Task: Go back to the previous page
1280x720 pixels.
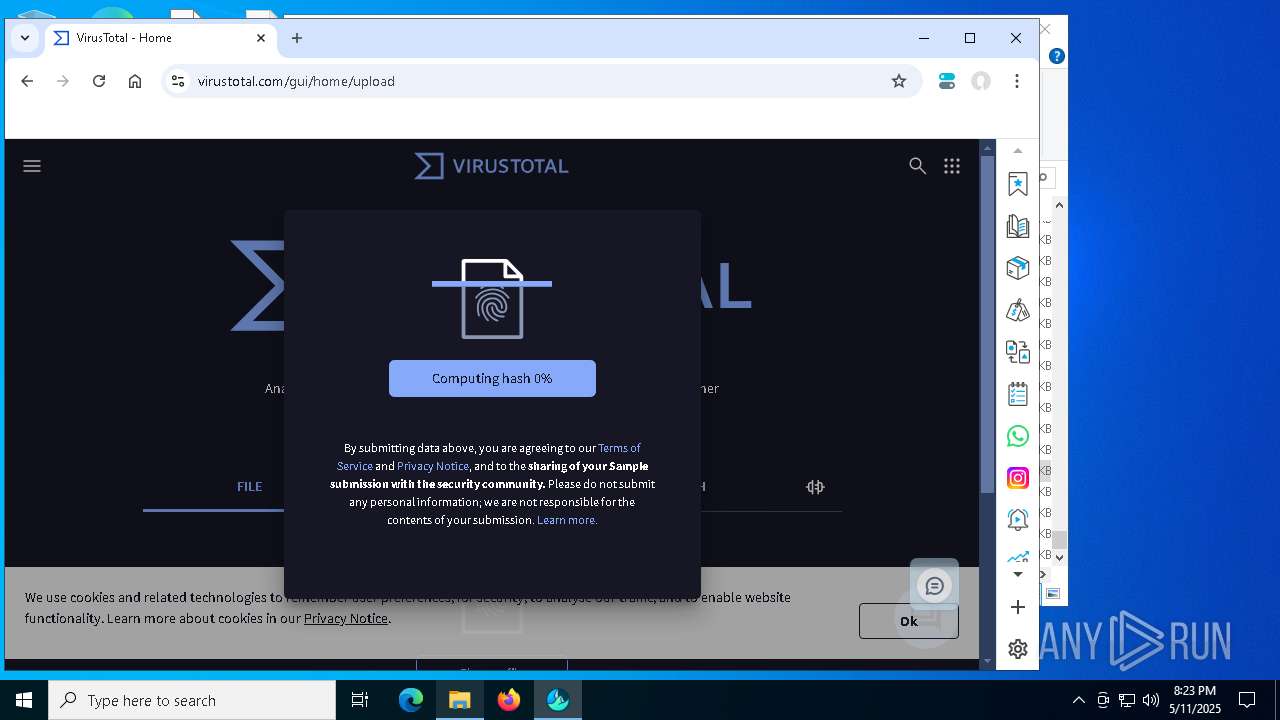Action: point(27,81)
